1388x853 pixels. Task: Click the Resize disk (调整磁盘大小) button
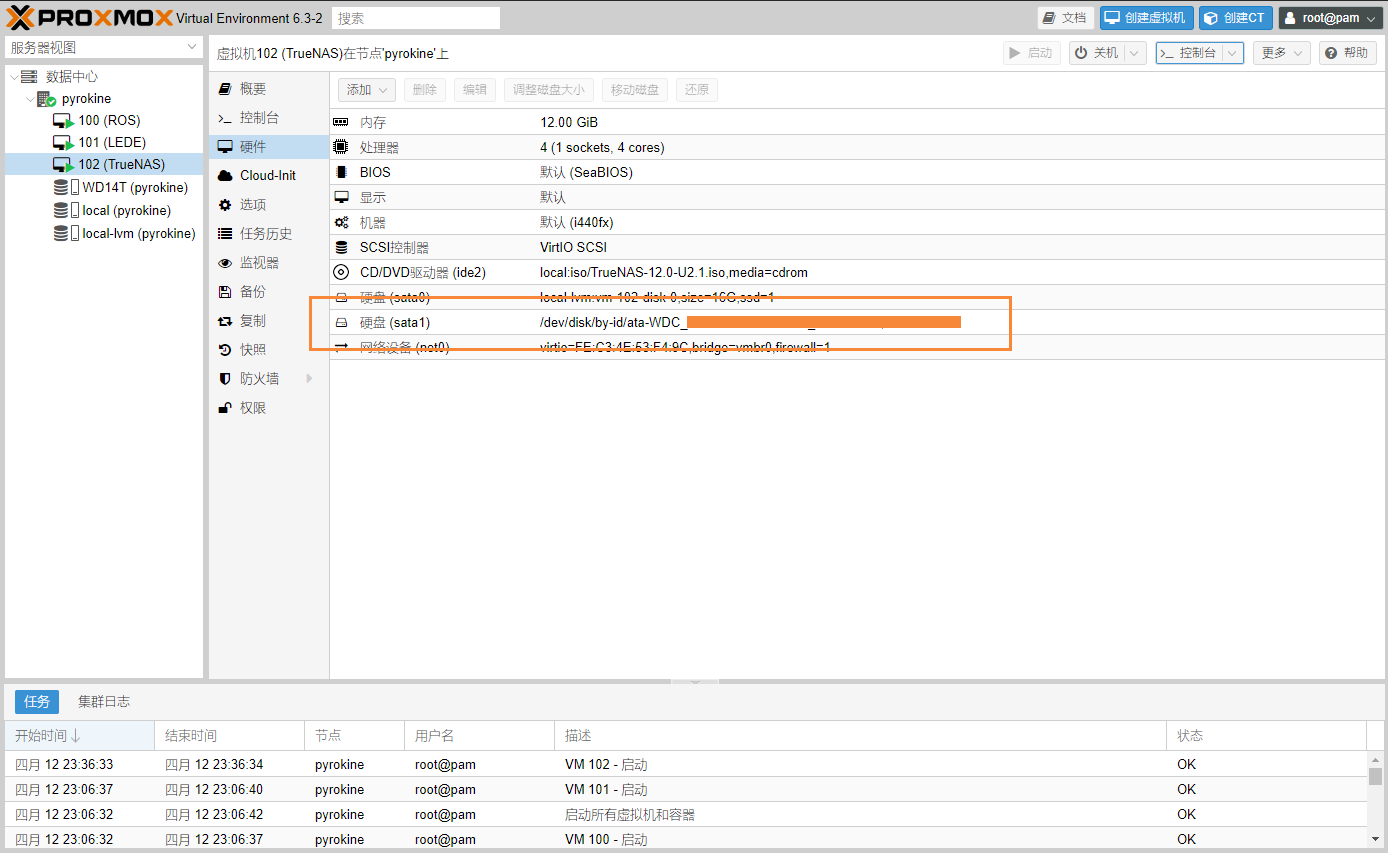pyautogui.click(x=548, y=90)
